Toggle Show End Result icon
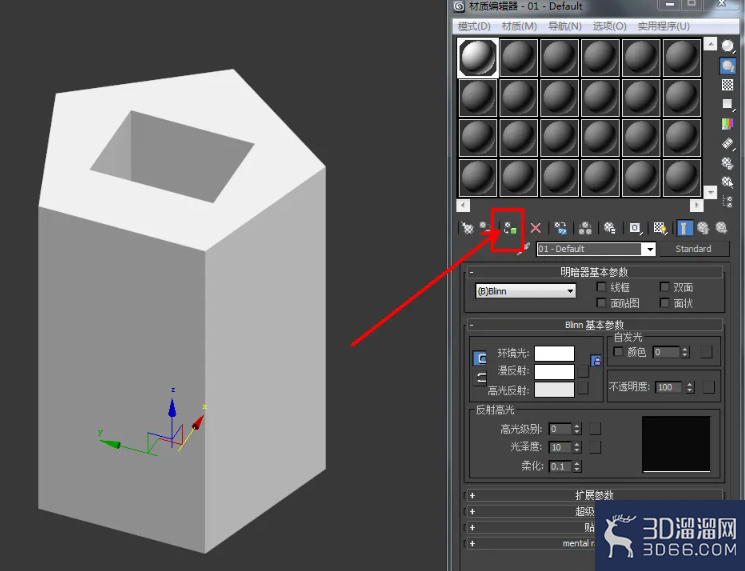745x571 pixels. pyautogui.click(x=684, y=228)
